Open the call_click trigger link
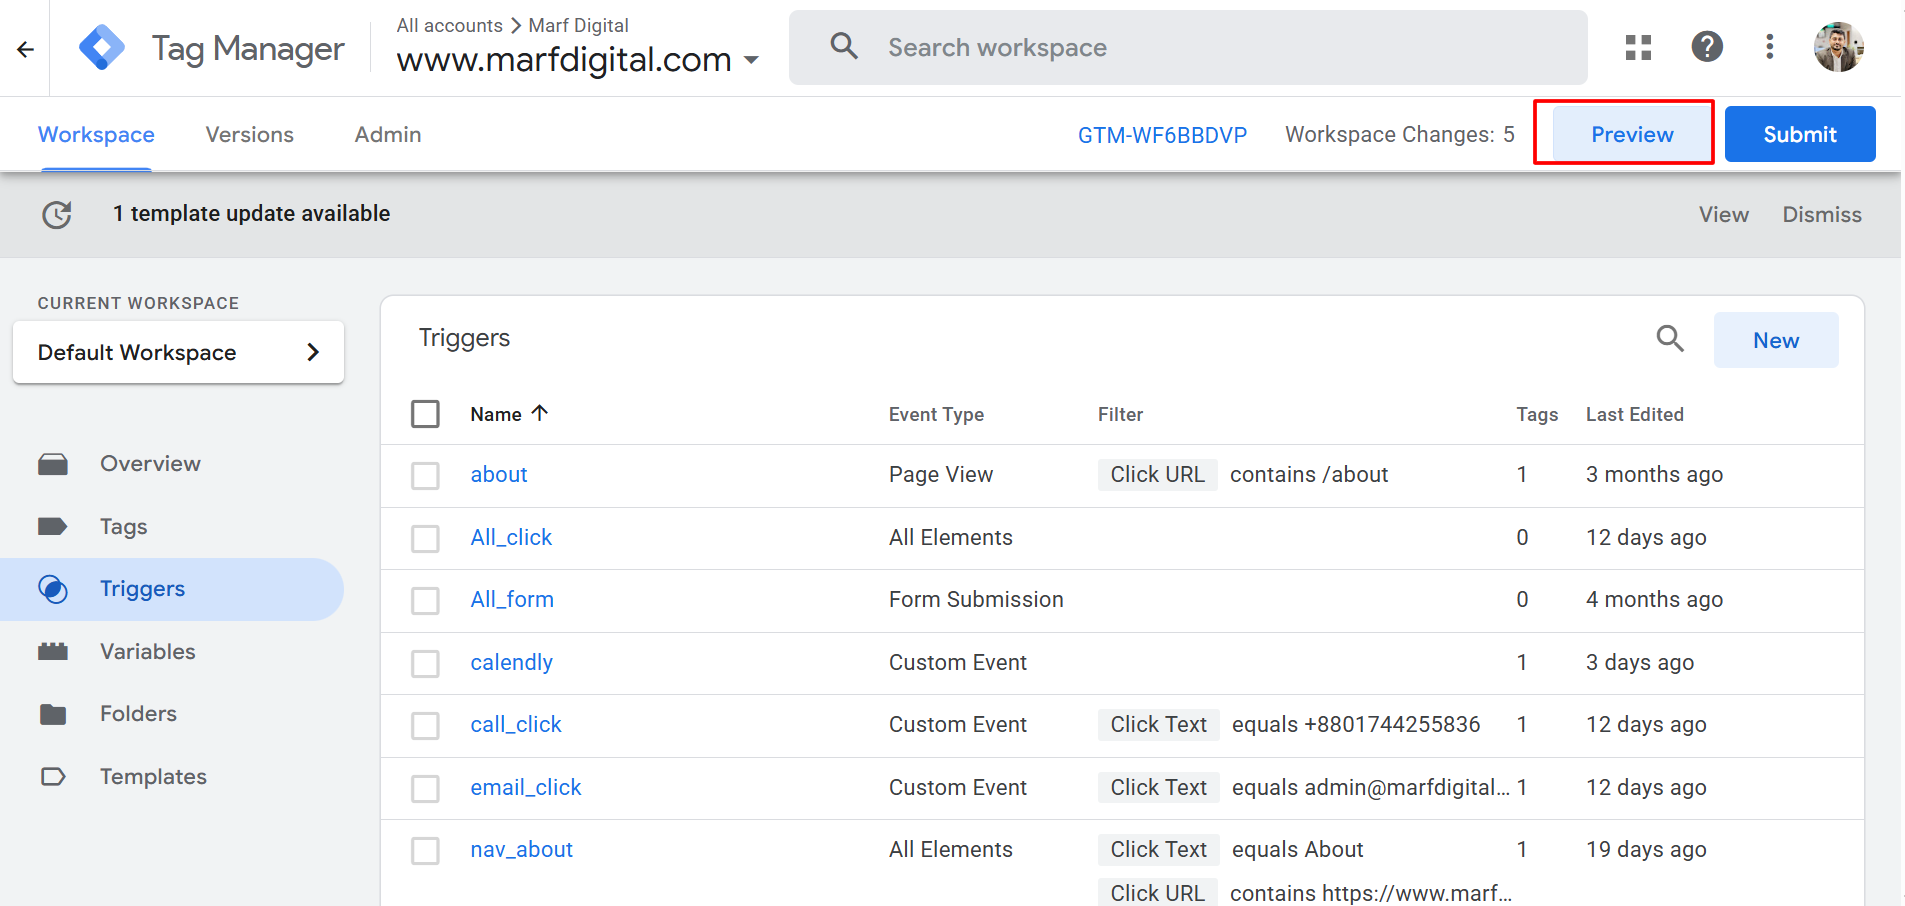This screenshot has width=1905, height=906. pyautogui.click(x=515, y=724)
